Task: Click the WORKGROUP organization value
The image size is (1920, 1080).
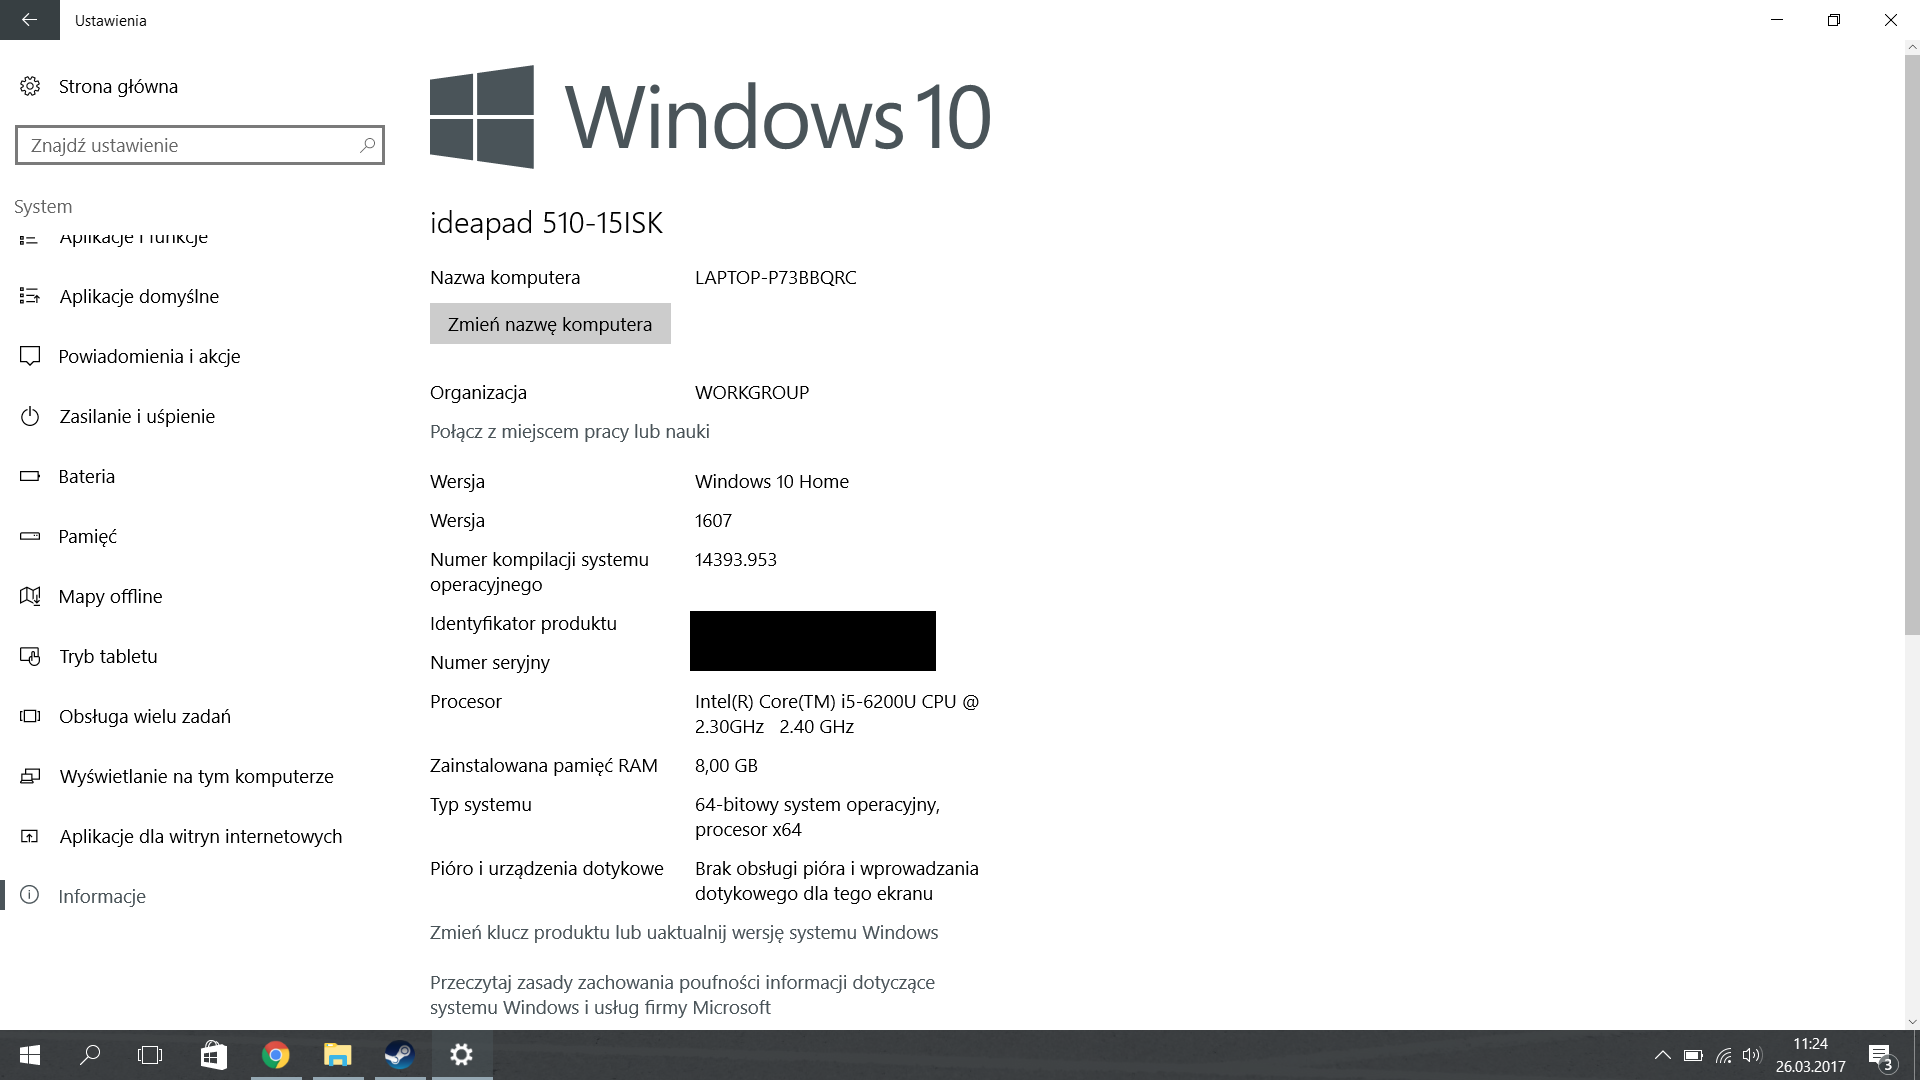Action: point(752,392)
